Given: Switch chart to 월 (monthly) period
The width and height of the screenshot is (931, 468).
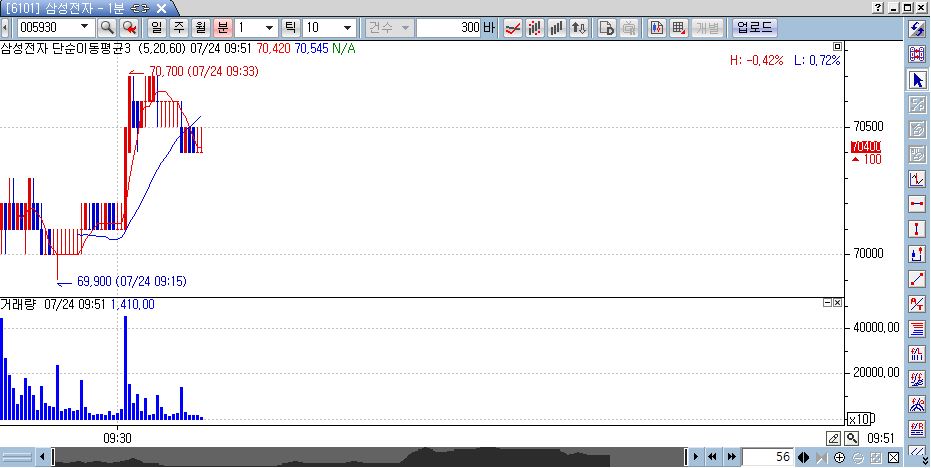Looking at the screenshot, I should click(x=200, y=27).
